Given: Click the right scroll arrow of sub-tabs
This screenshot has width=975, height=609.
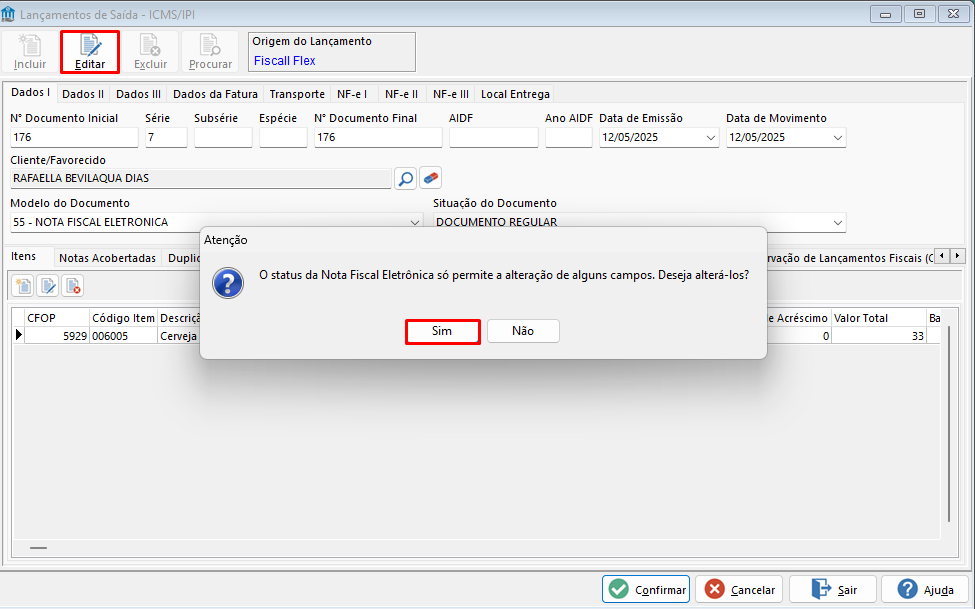Looking at the screenshot, I should point(958,255).
